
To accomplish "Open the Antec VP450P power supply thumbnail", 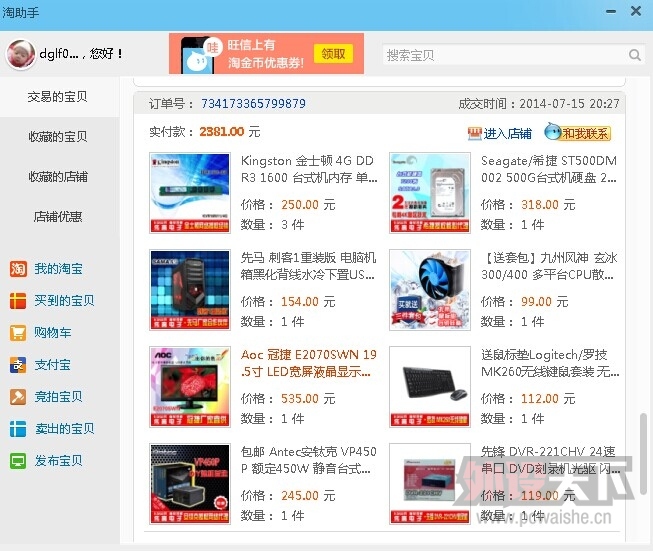I will click(190, 484).
